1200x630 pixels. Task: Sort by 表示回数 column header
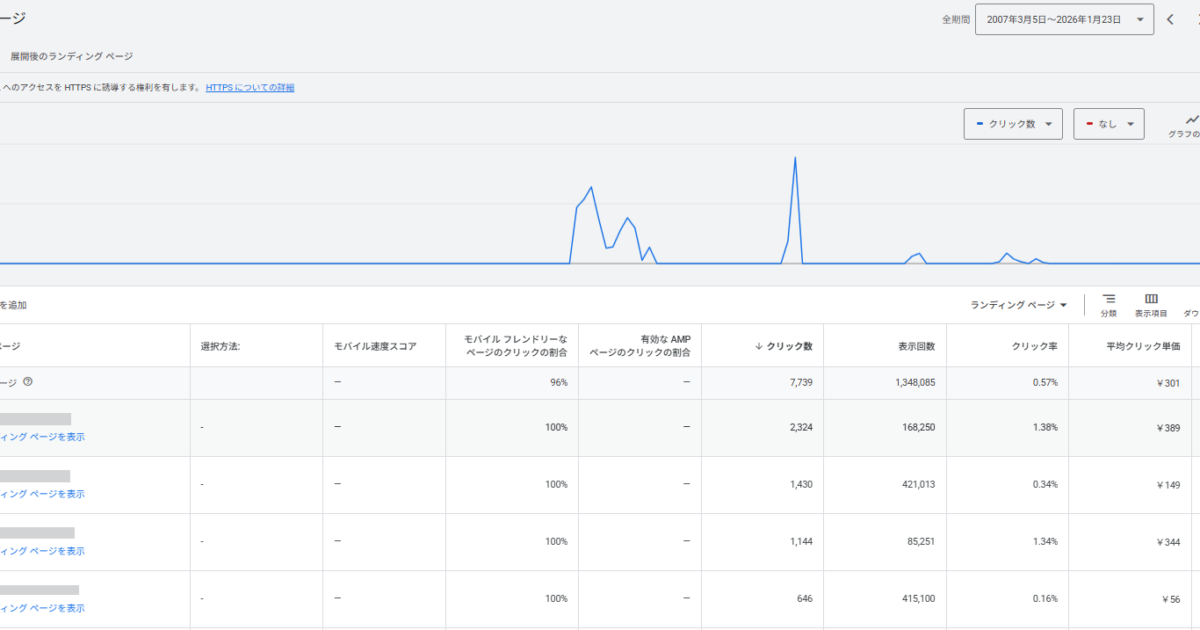pos(916,346)
